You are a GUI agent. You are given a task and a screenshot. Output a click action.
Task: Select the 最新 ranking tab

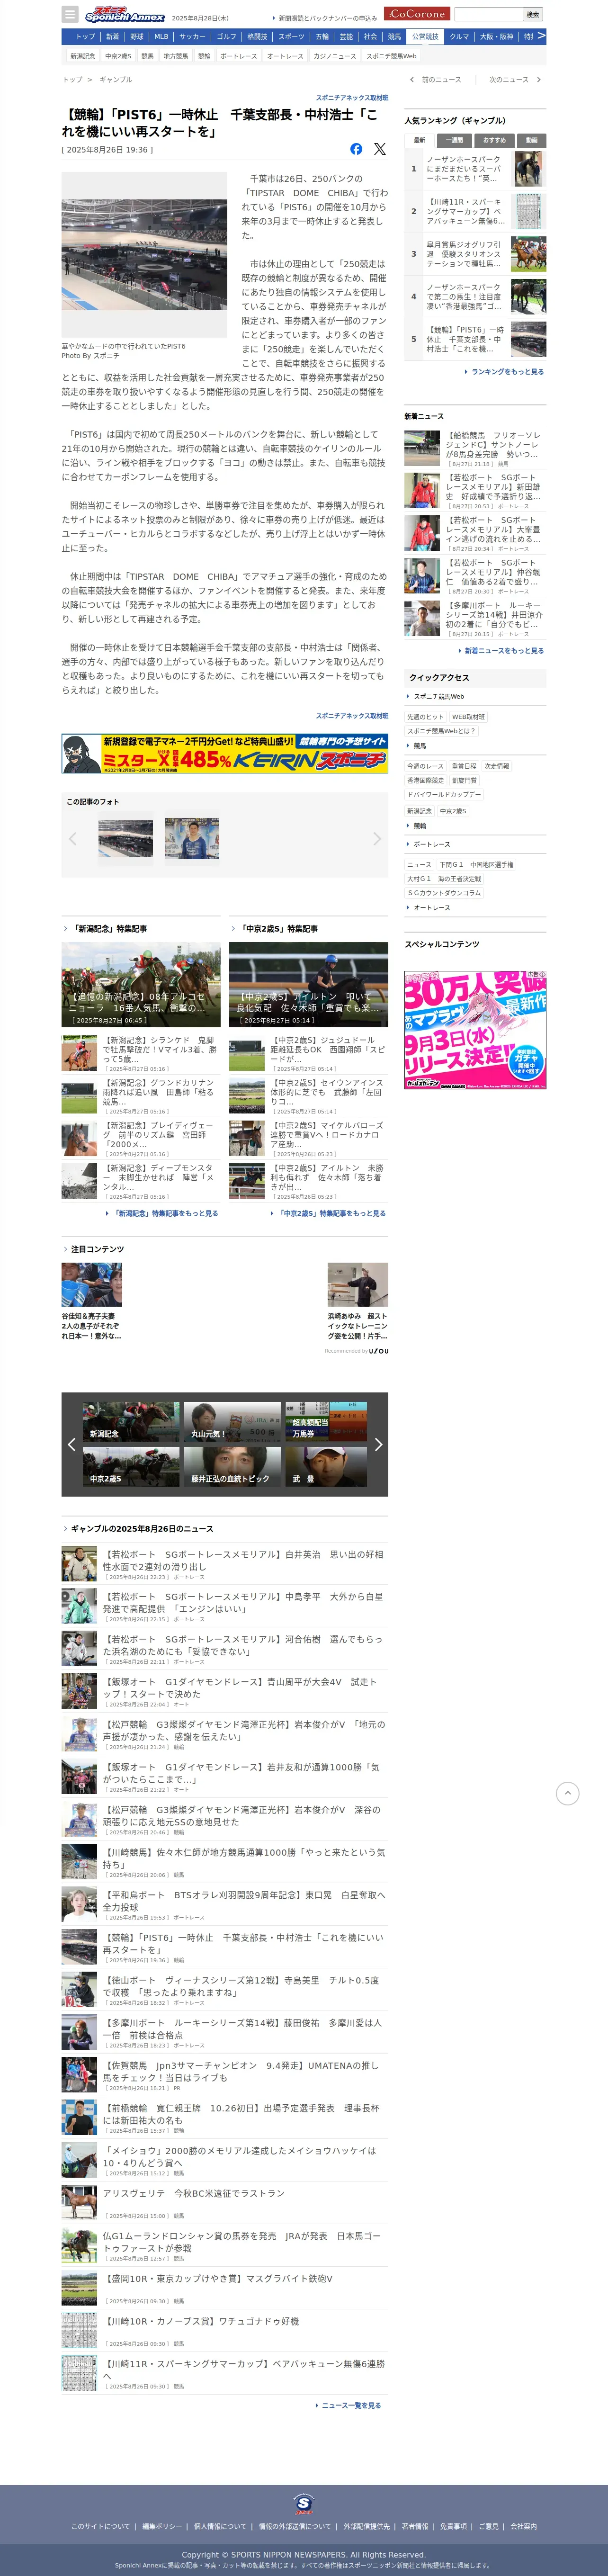419,140
